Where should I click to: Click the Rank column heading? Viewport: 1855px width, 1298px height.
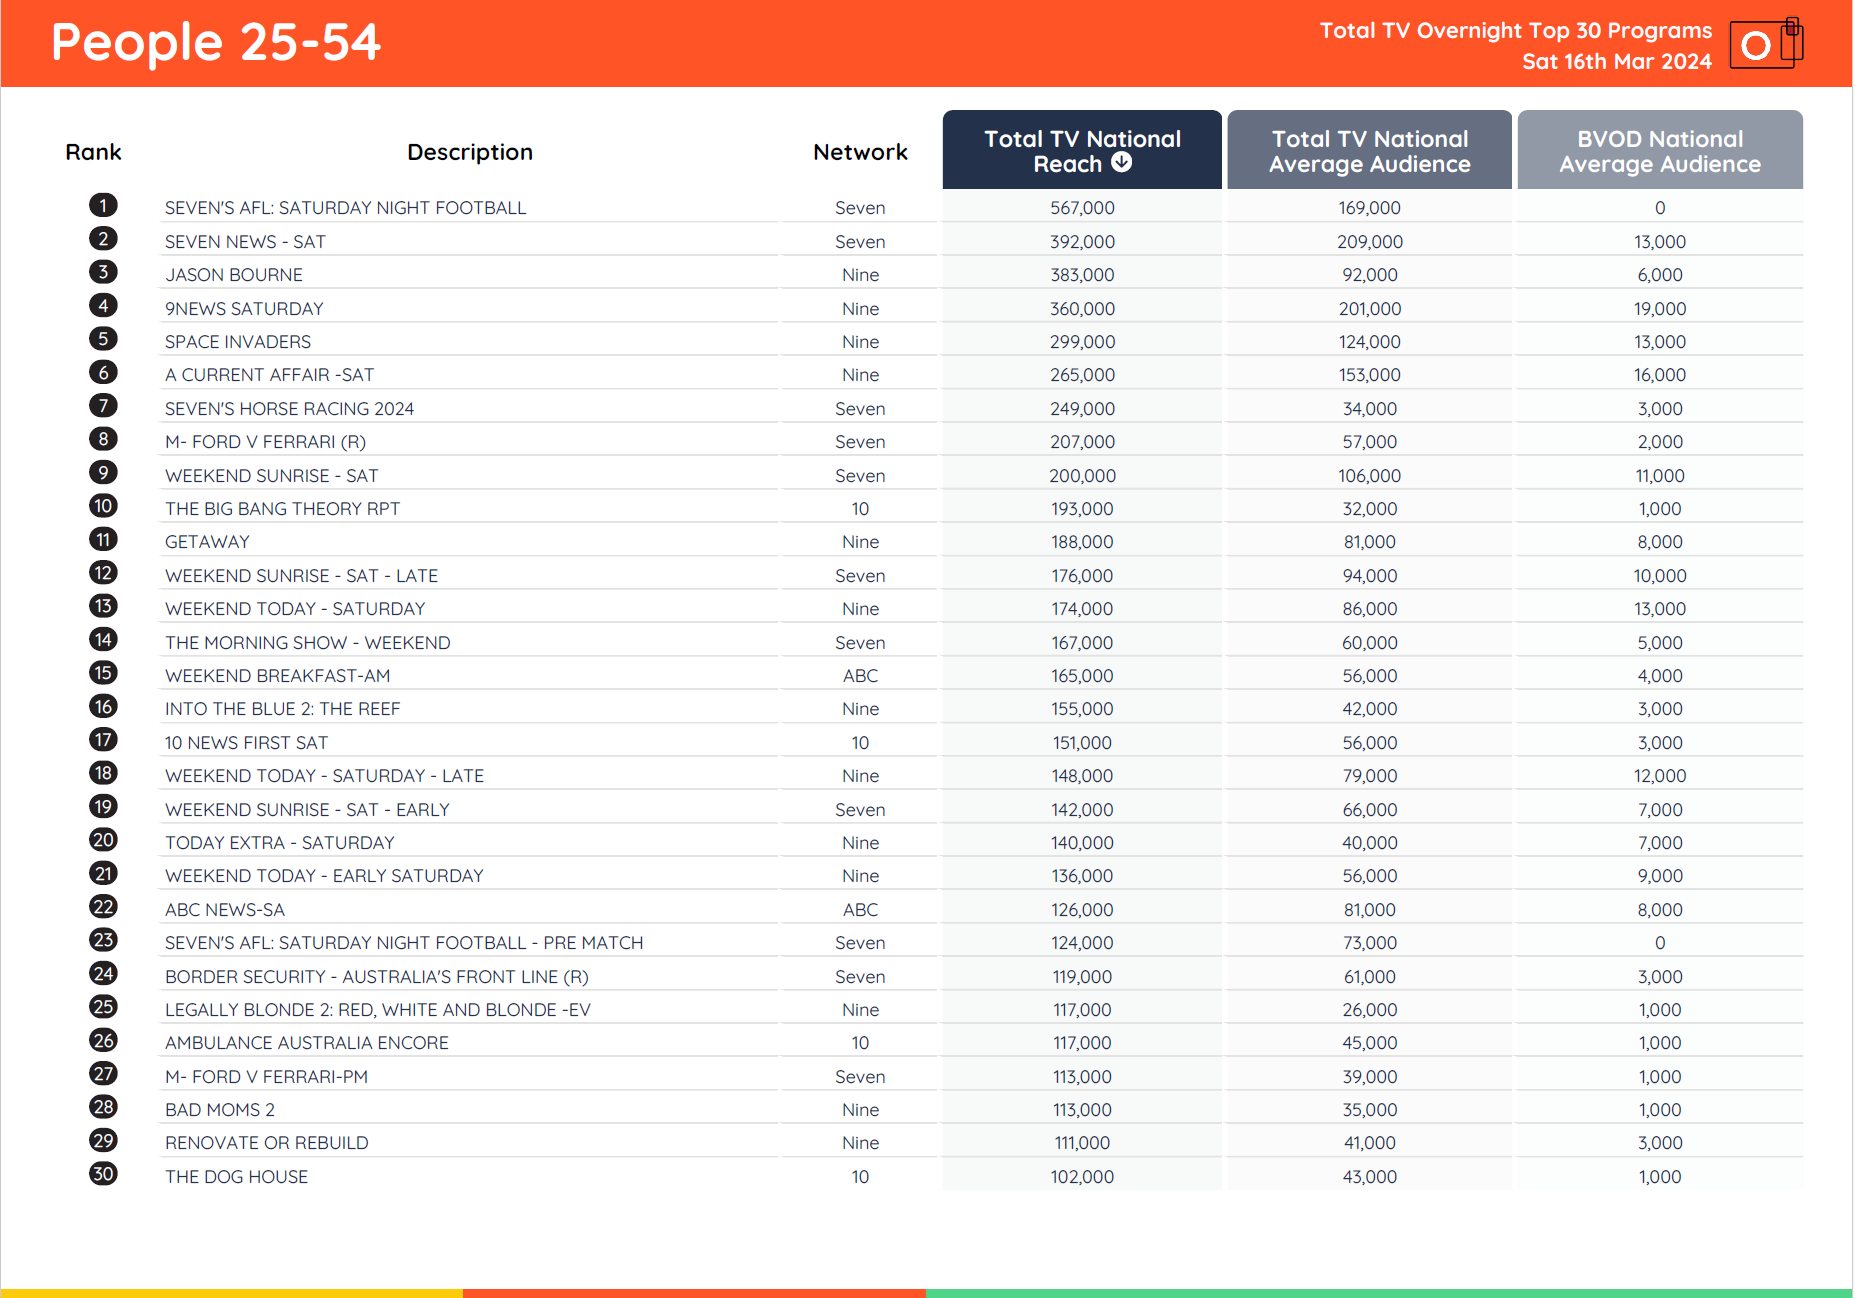click(93, 151)
